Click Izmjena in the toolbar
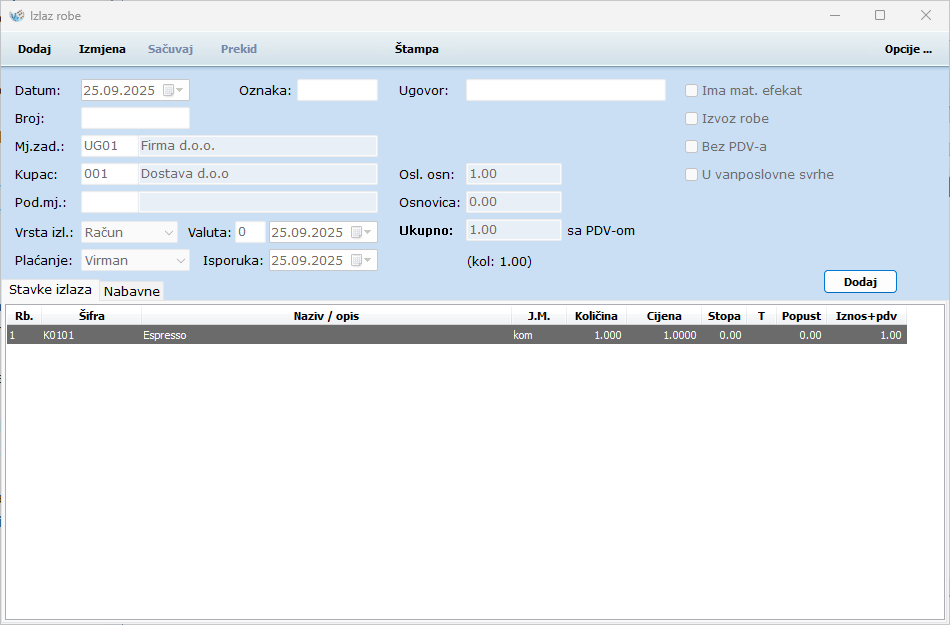This screenshot has height=625, width=950. (102, 49)
